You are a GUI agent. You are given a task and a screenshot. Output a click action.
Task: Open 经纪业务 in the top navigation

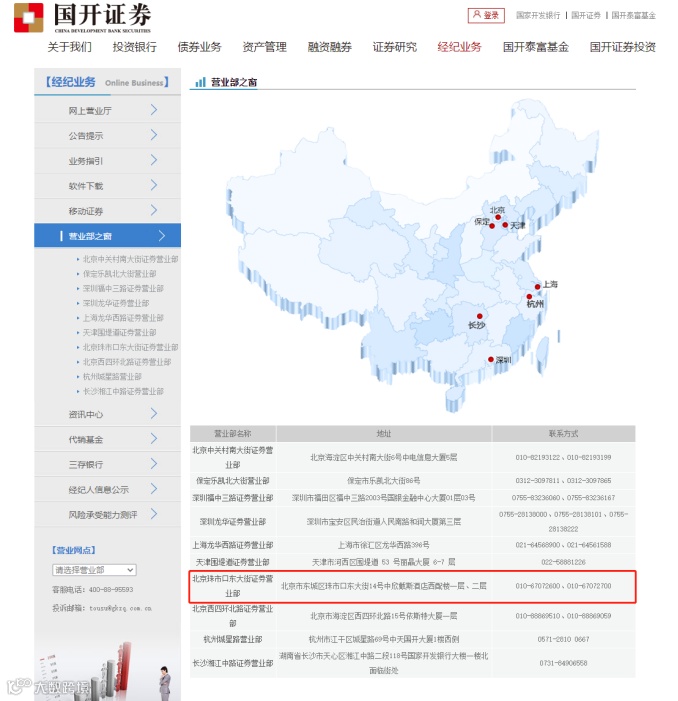(459, 47)
